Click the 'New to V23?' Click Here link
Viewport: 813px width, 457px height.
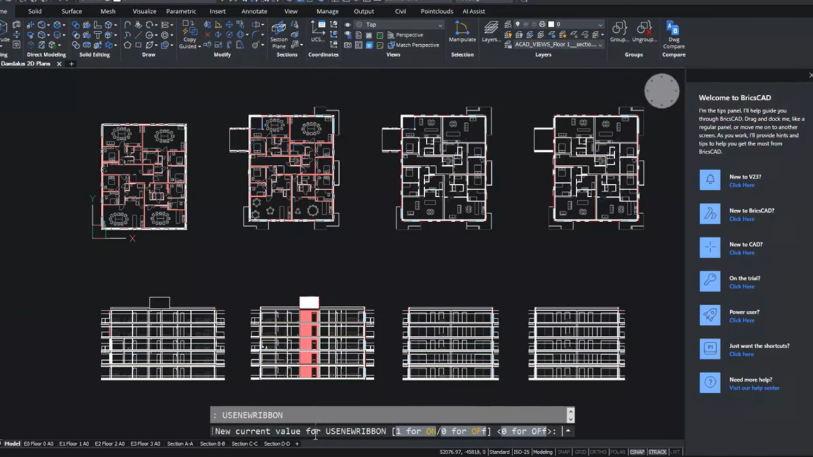(x=741, y=185)
